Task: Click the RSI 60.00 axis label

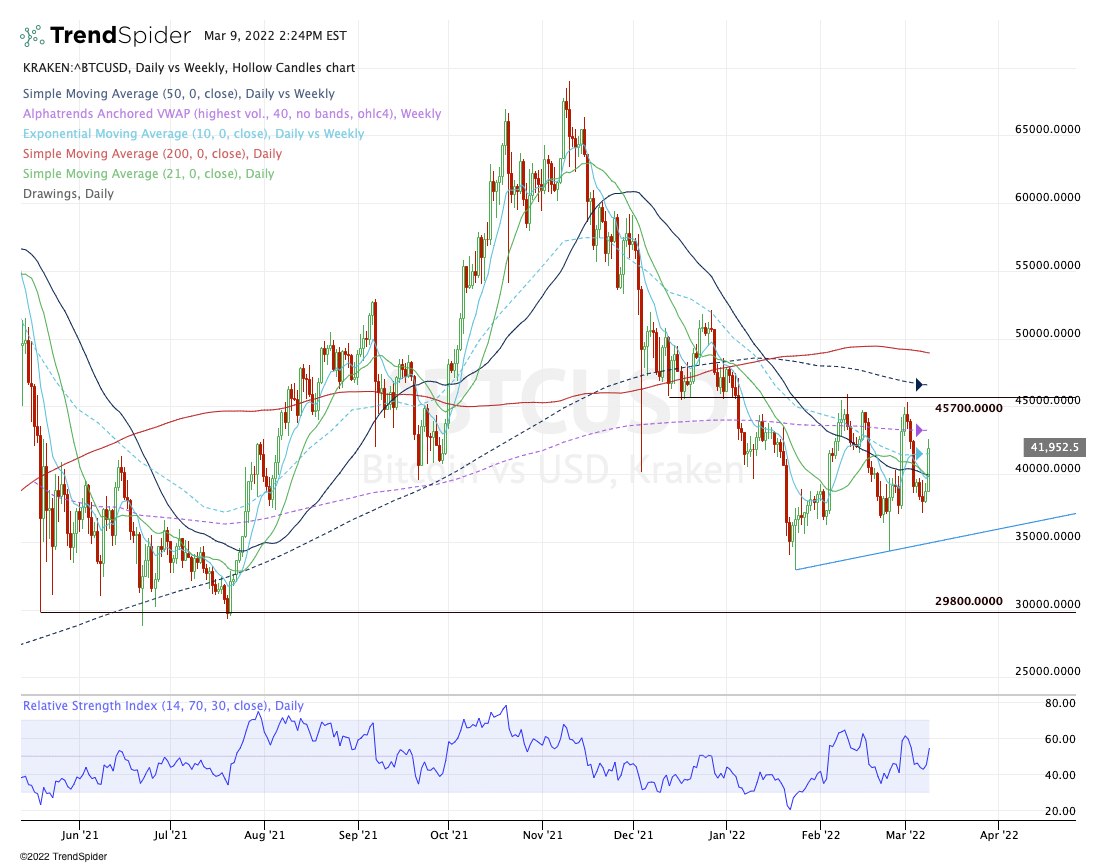Action: click(1060, 740)
